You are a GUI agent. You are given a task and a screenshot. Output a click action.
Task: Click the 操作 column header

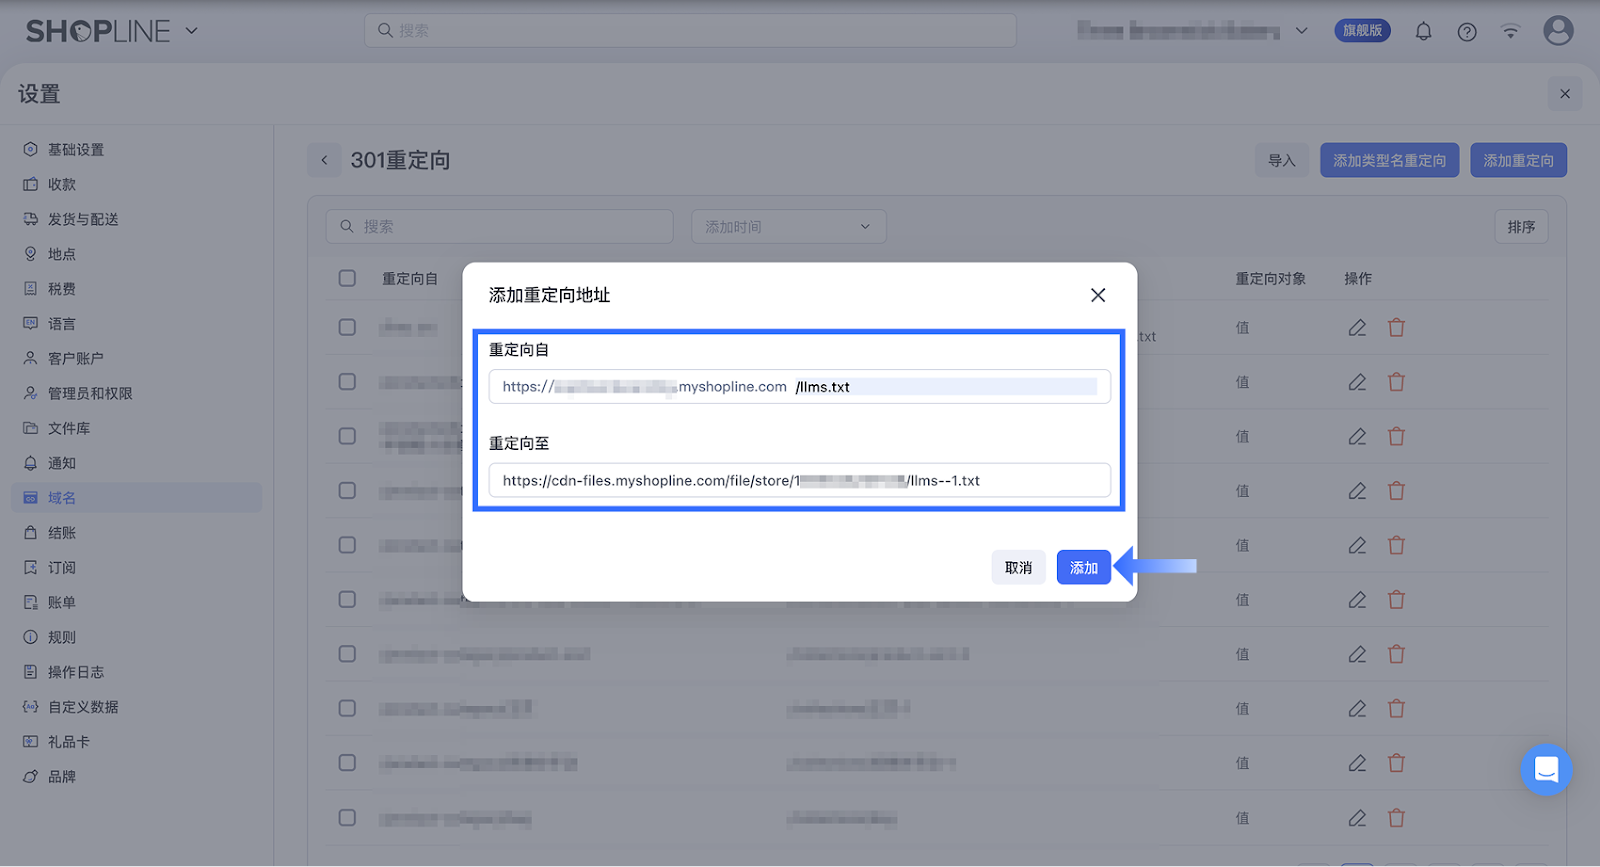coord(1358,279)
